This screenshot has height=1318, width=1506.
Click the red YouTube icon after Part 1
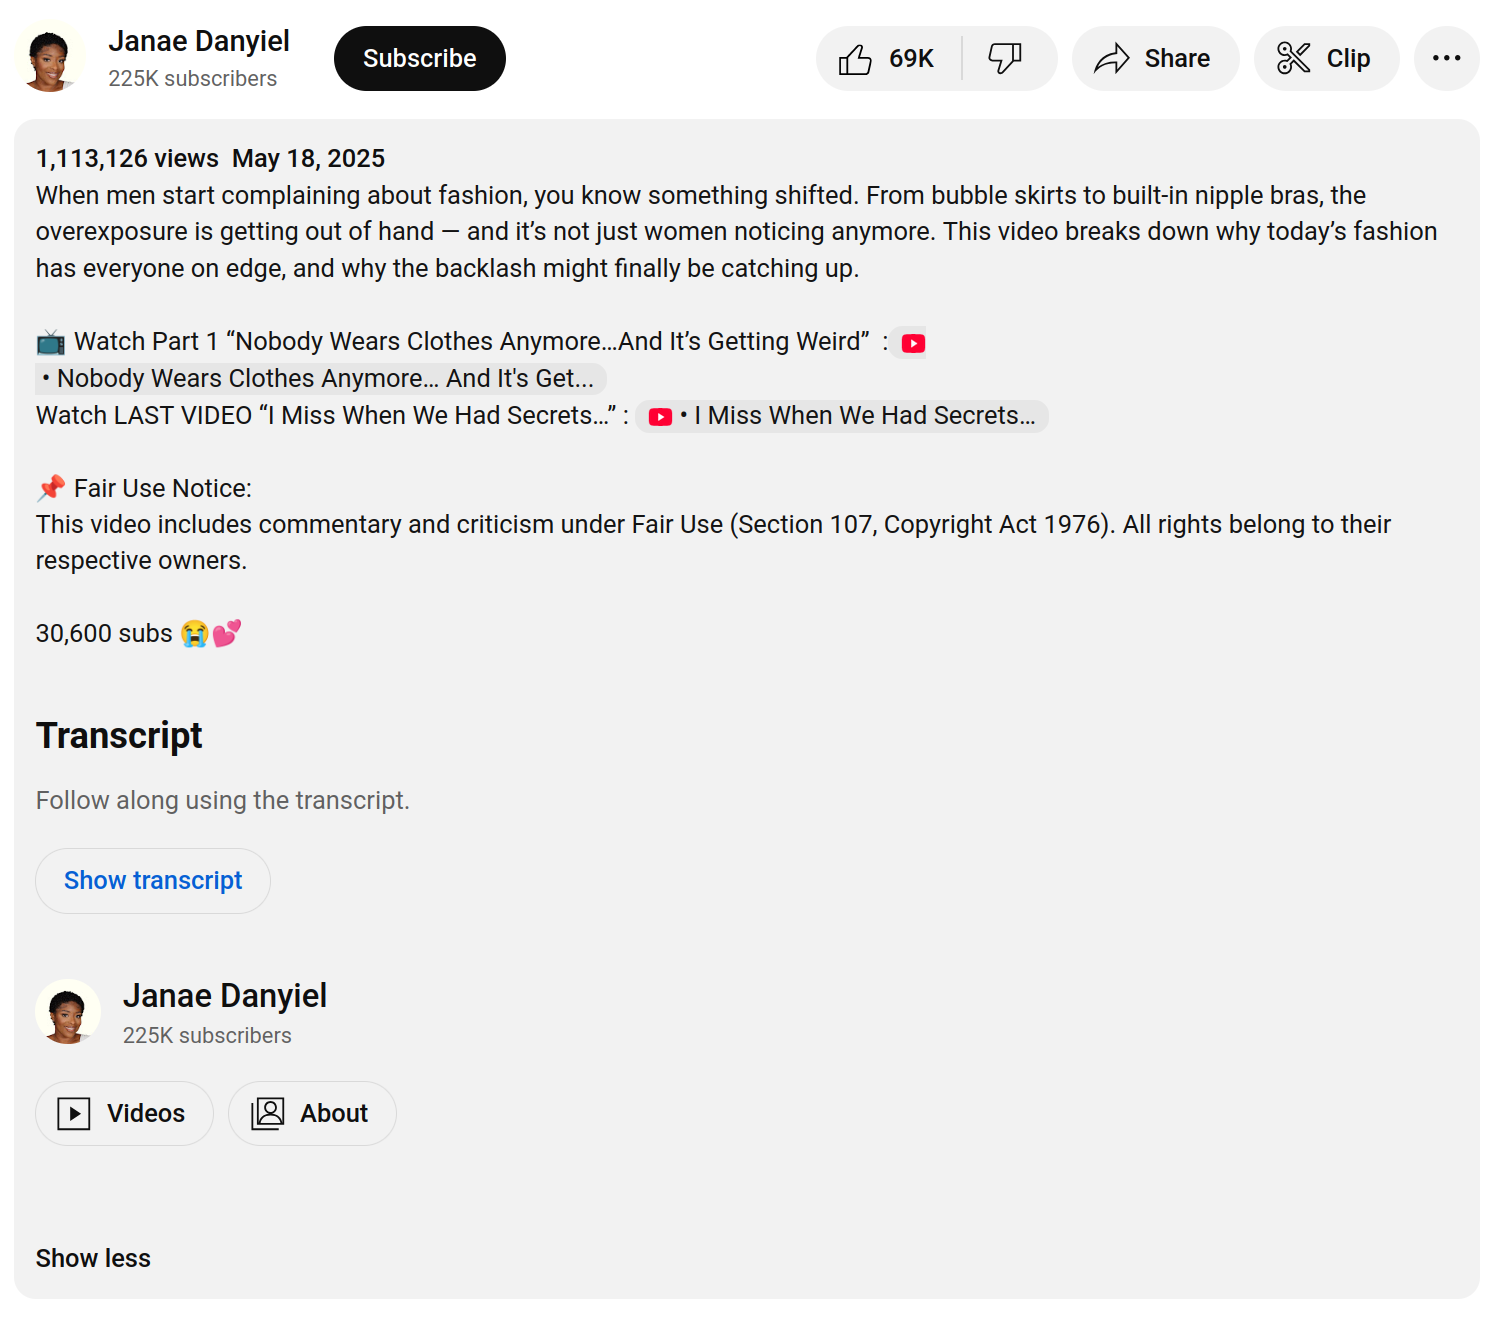pos(912,343)
